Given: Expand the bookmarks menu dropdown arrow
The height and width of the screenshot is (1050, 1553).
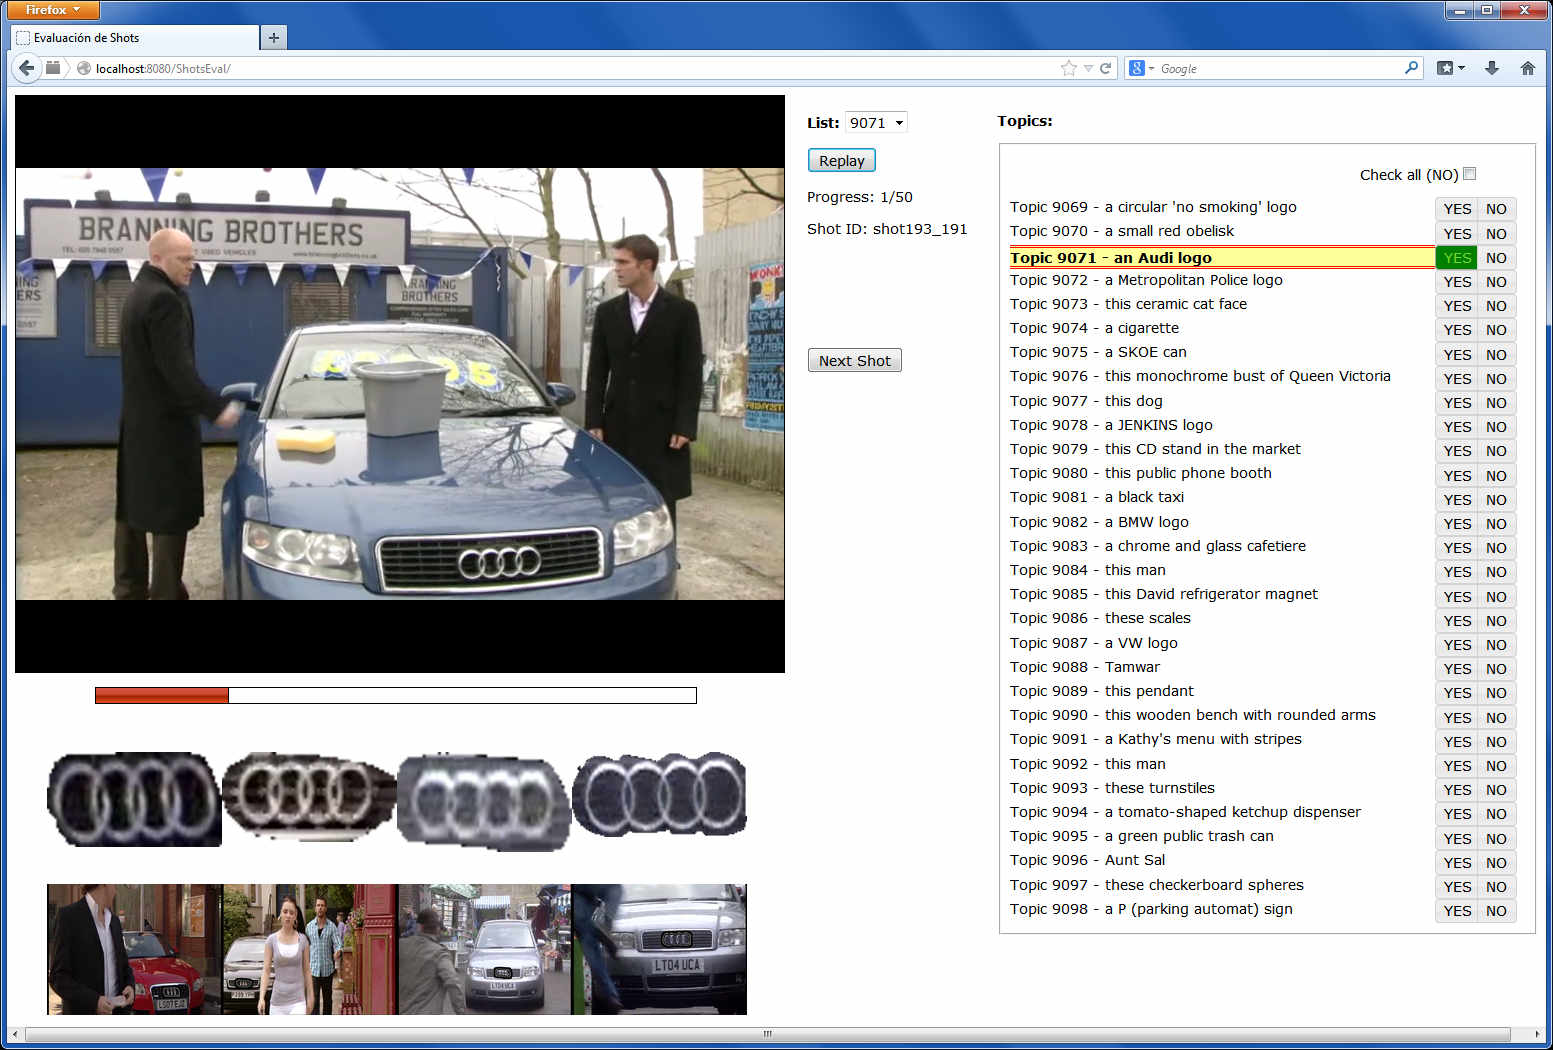Looking at the screenshot, I should [1461, 68].
